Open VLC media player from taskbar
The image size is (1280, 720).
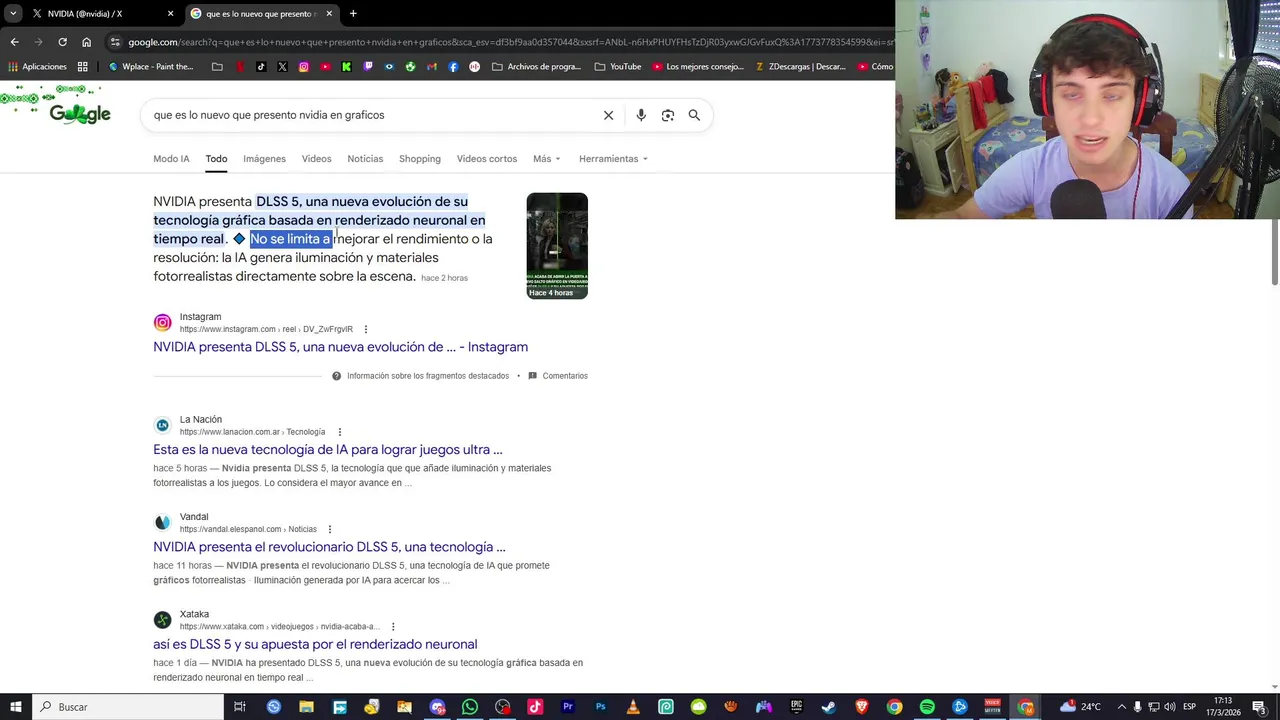[633, 707]
